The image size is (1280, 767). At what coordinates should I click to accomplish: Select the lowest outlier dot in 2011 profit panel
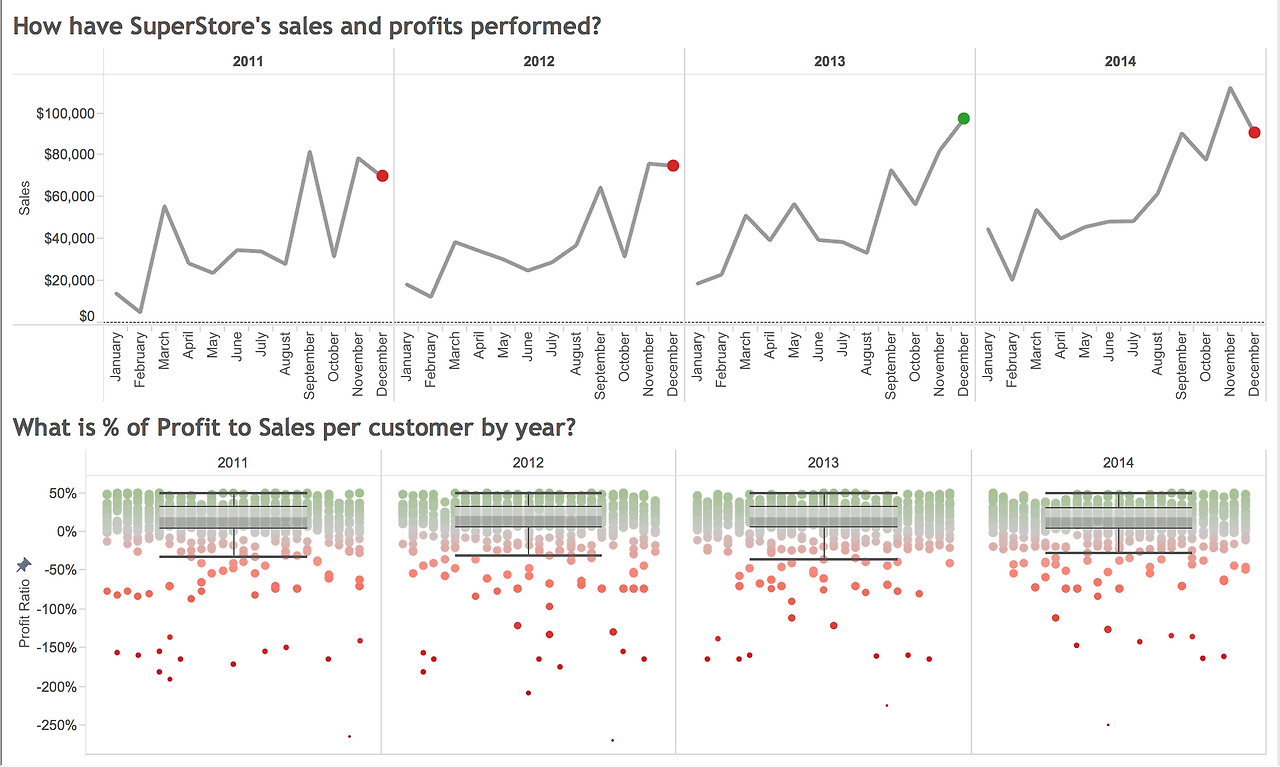click(349, 736)
